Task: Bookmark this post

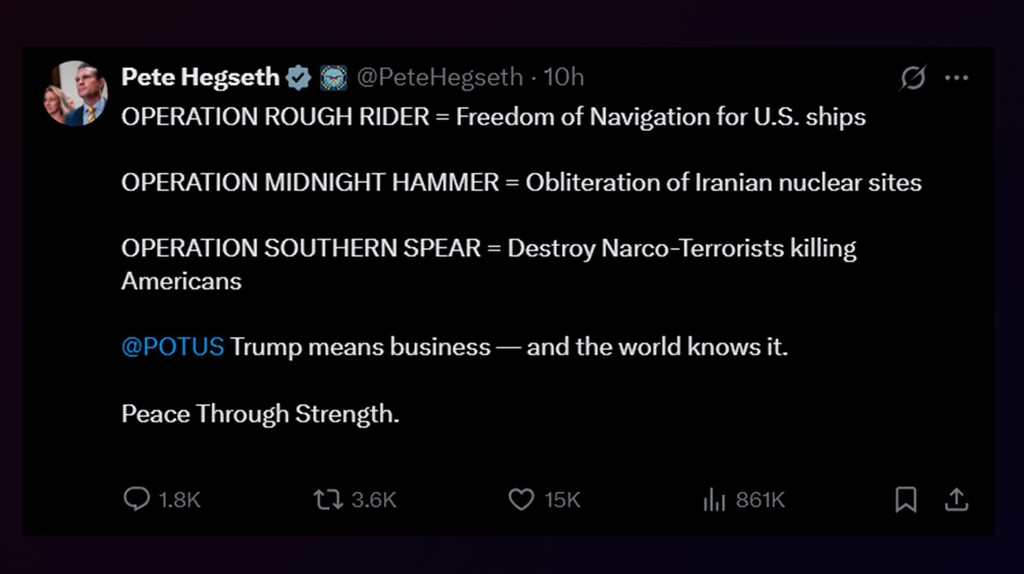Action: (906, 499)
